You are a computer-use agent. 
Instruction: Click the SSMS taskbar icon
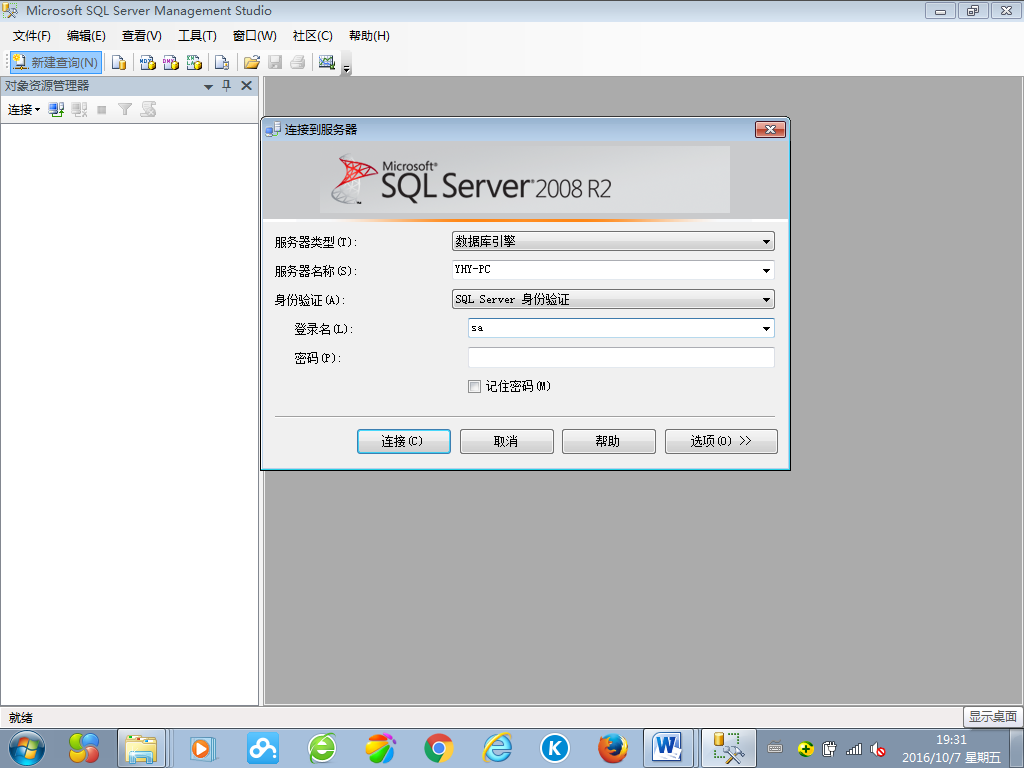pyautogui.click(x=728, y=748)
